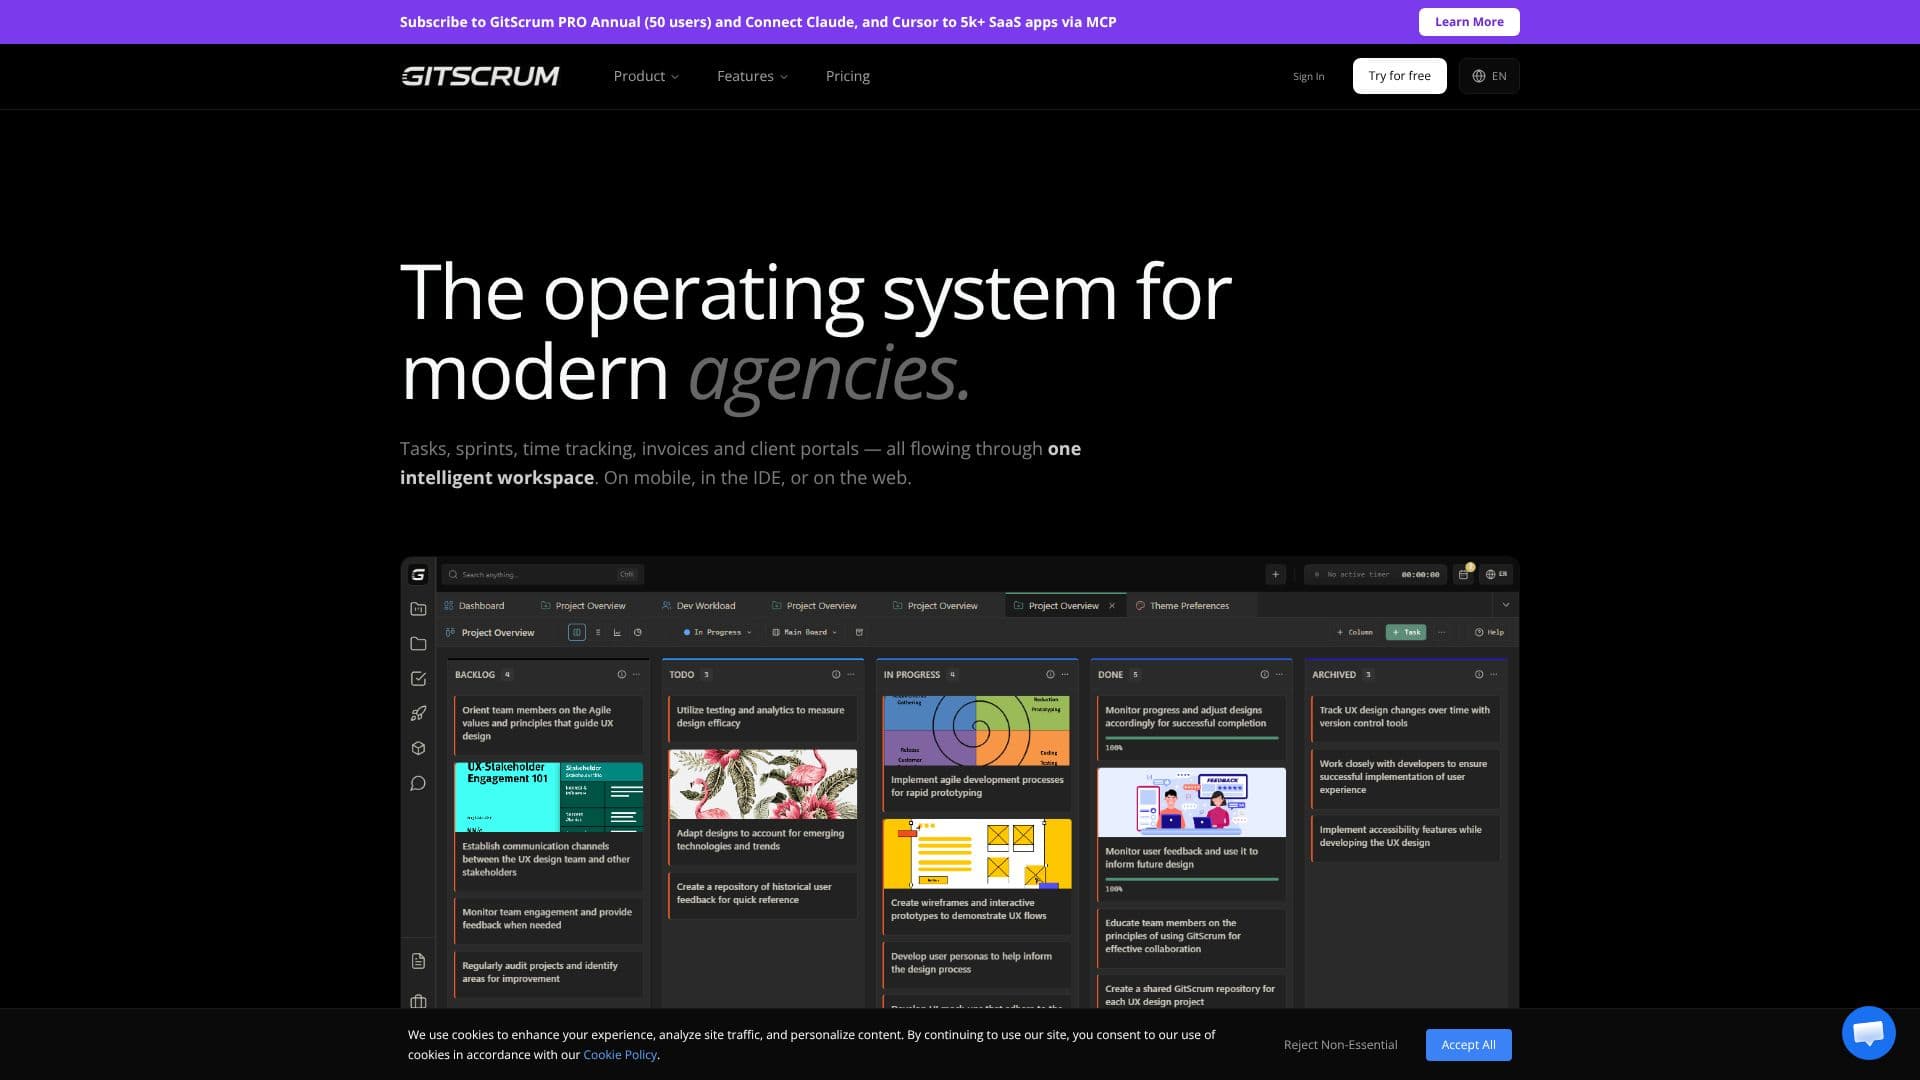Click the Sign In link

tap(1308, 76)
